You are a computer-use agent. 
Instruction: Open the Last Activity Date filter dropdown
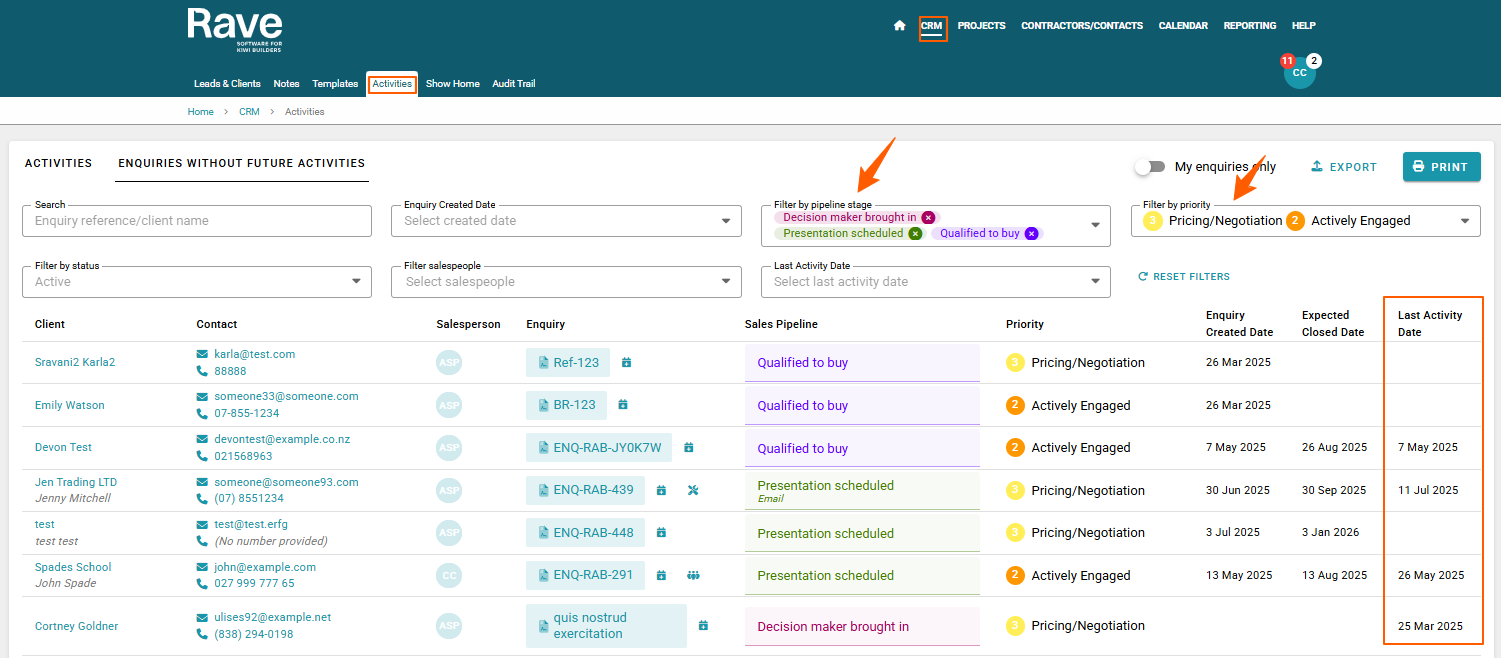936,282
